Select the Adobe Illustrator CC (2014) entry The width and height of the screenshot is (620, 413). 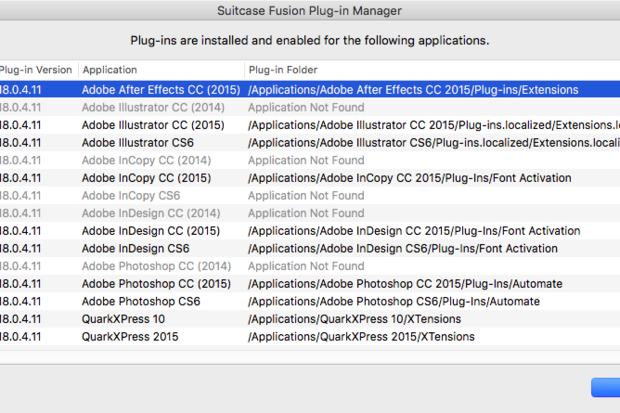[153, 108]
